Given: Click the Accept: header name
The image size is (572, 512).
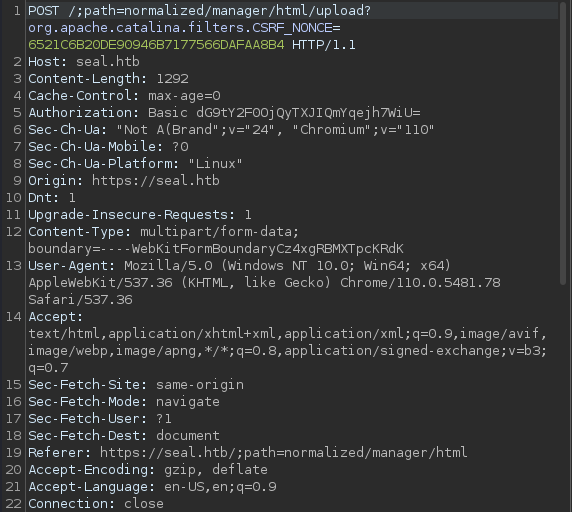Looking at the screenshot, I should click(x=56, y=317).
